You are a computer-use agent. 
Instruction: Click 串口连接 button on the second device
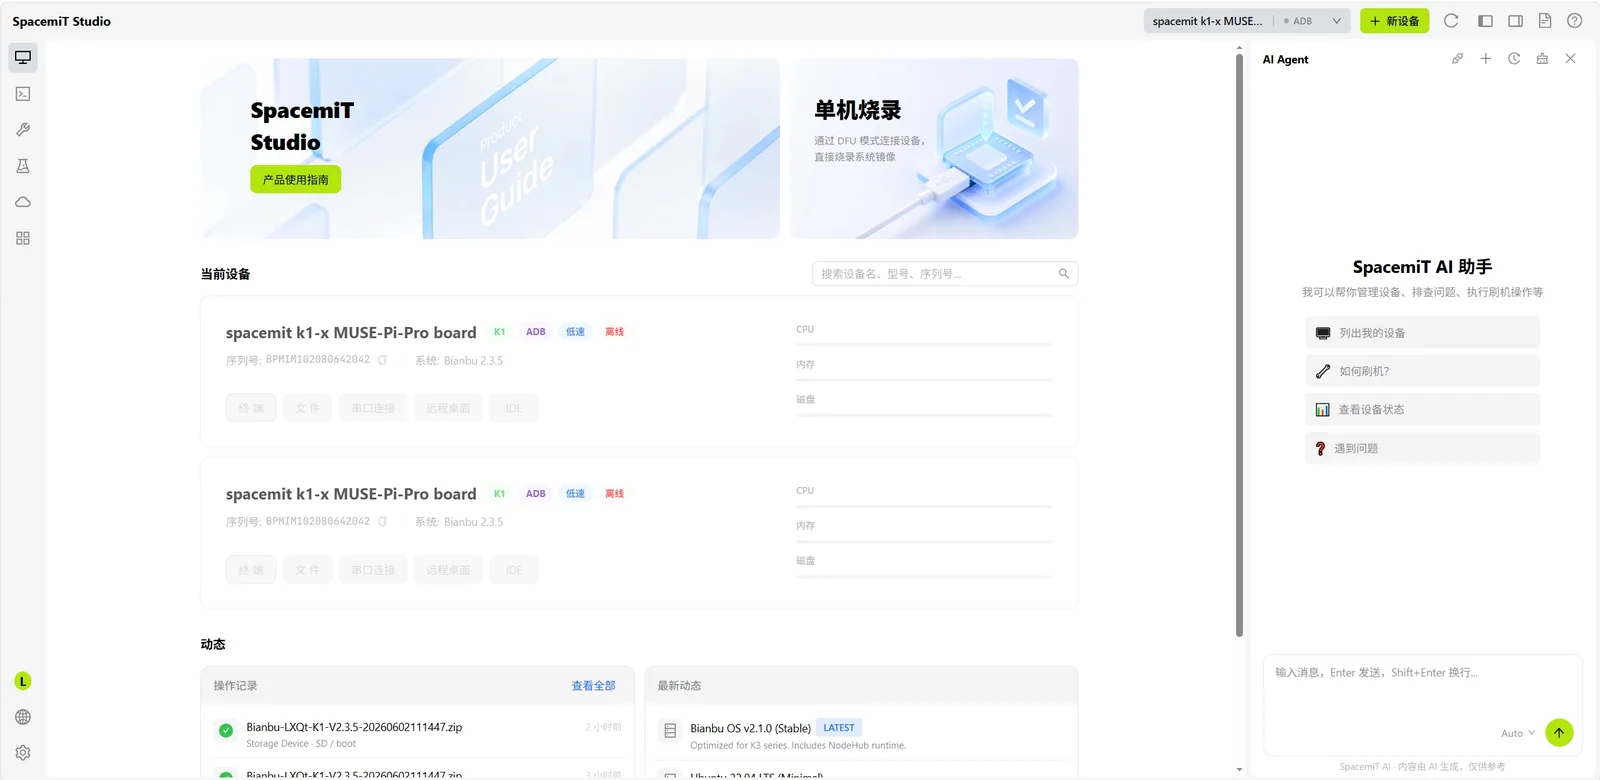373,570
